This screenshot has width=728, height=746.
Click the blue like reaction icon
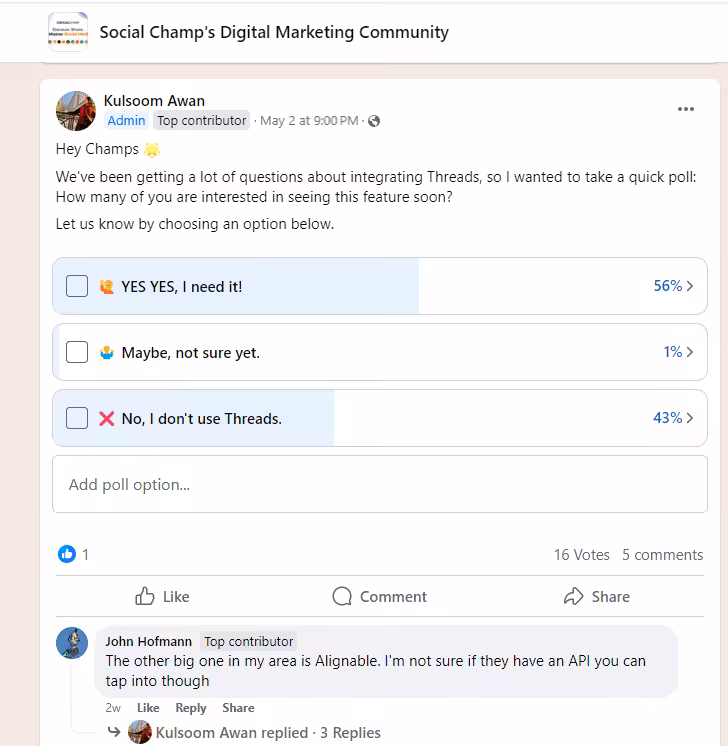[x=67, y=554]
